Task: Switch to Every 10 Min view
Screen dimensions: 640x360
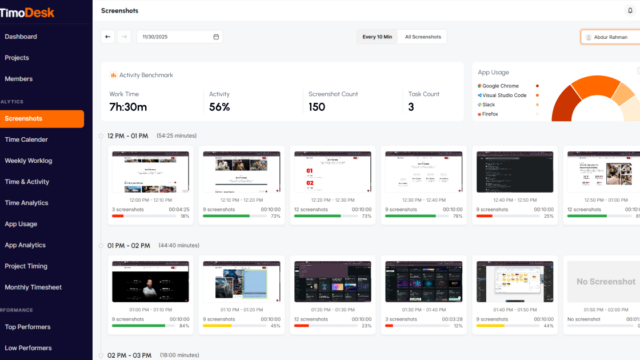Action: 377,37
